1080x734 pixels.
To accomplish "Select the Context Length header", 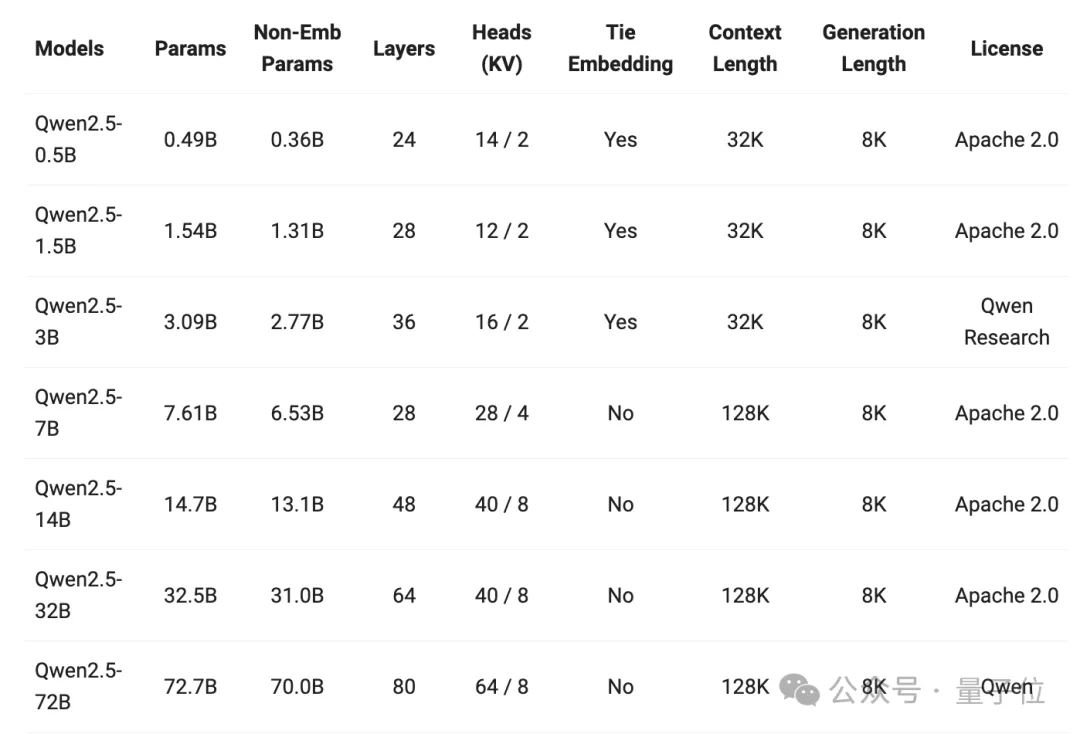I will pos(745,48).
